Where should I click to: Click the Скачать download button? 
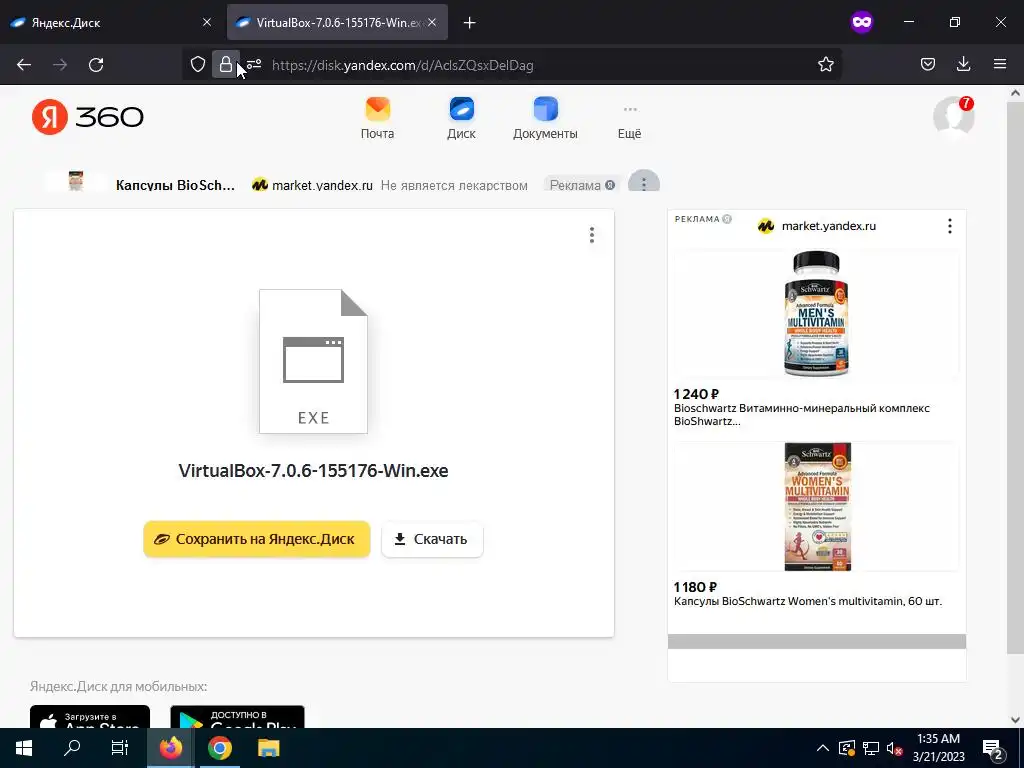point(432,539)
